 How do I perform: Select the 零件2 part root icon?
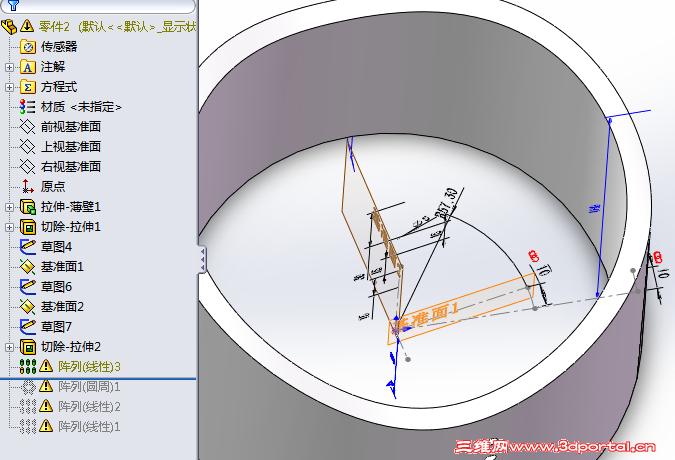coord(9,27)
